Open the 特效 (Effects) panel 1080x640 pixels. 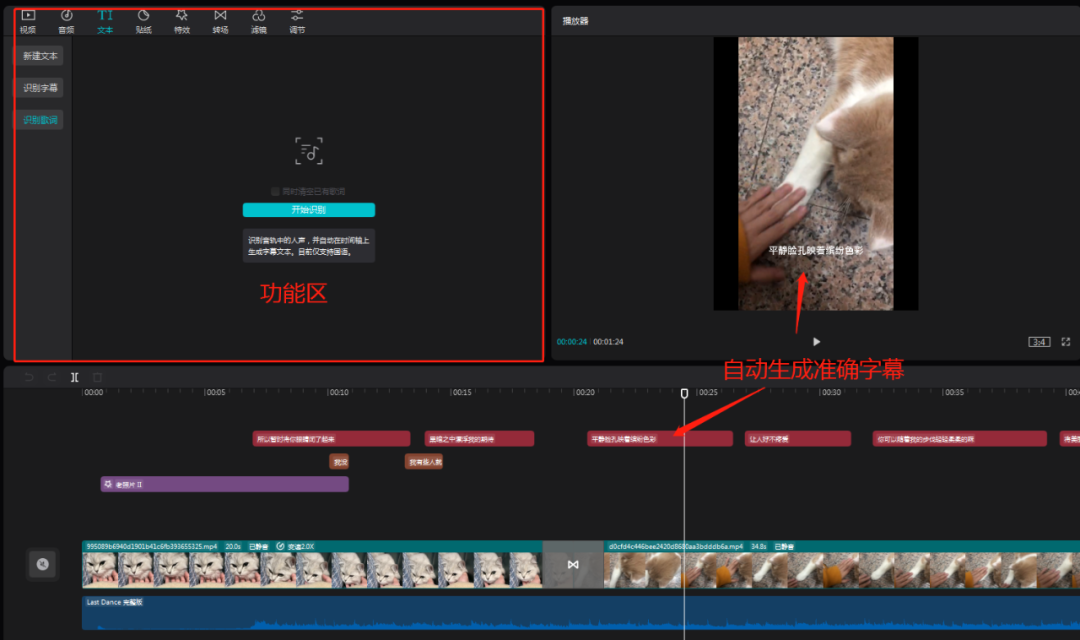pos(181,20)
